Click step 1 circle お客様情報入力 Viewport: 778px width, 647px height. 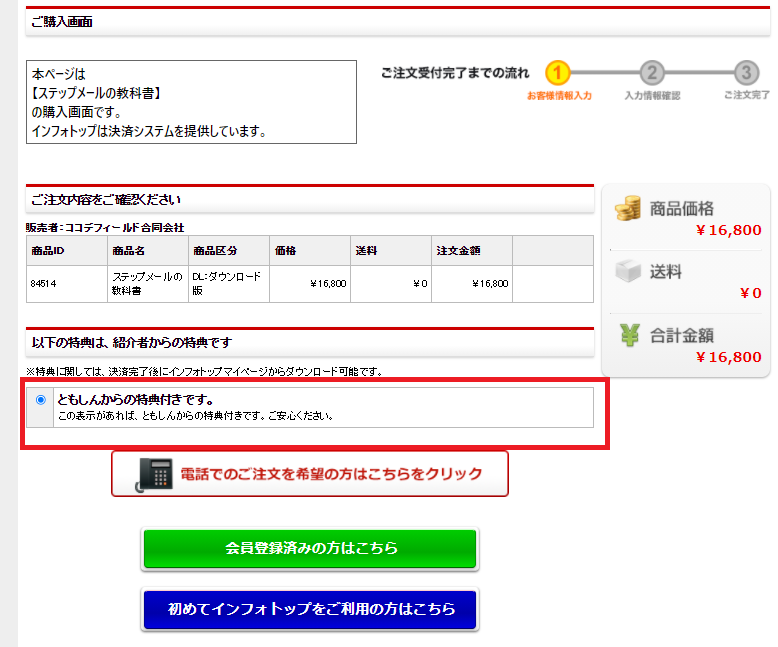(558, 73)
